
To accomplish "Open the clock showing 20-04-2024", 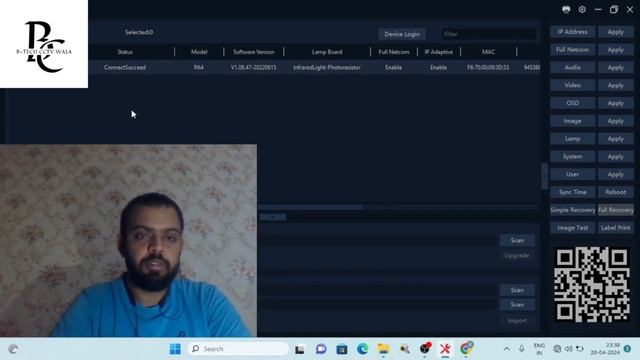I will (605, 349).
